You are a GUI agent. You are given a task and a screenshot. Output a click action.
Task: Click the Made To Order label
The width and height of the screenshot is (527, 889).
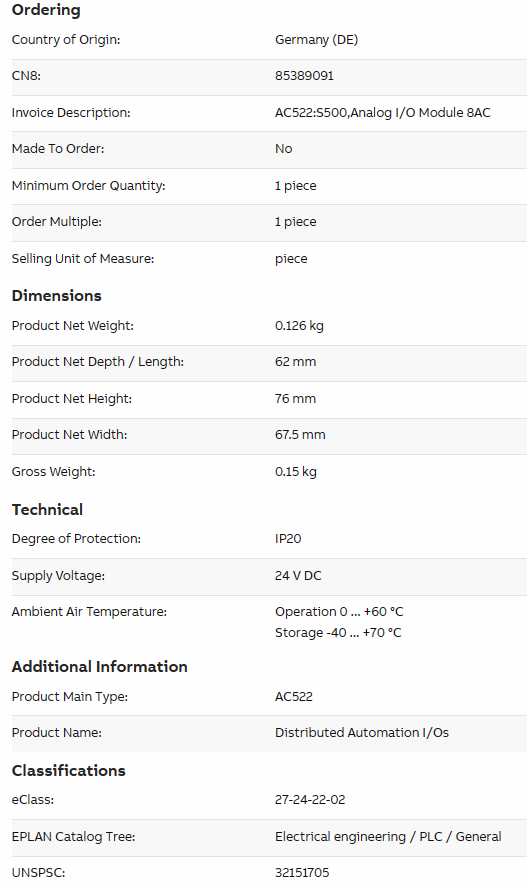pyautogui.click(x=58, y=149)
